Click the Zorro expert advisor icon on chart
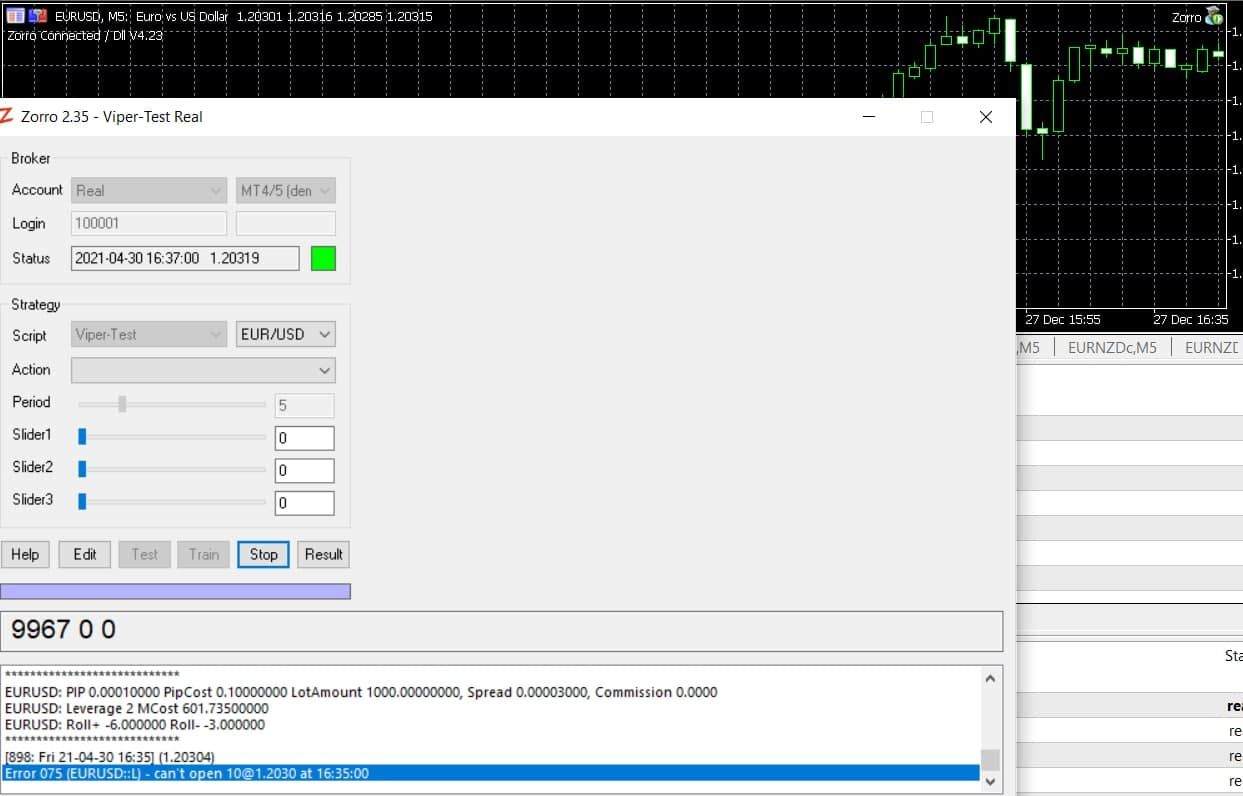 pyautogui.click(x=1214, y=16)
